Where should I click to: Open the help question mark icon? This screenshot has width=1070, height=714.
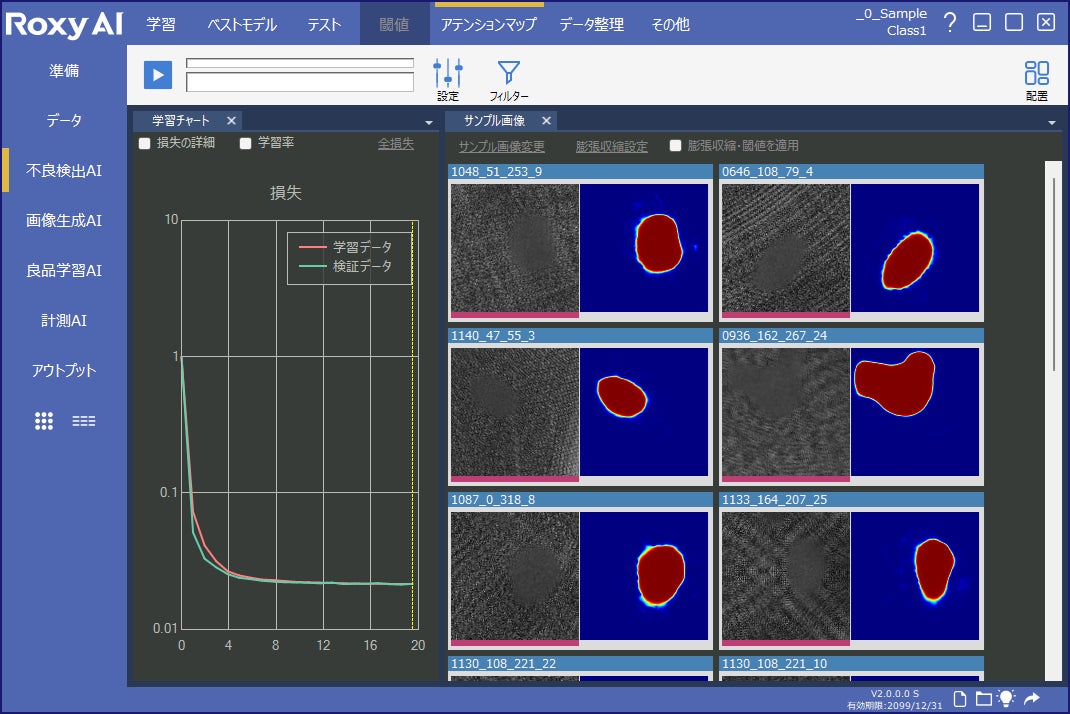click(x=950, y=22)
